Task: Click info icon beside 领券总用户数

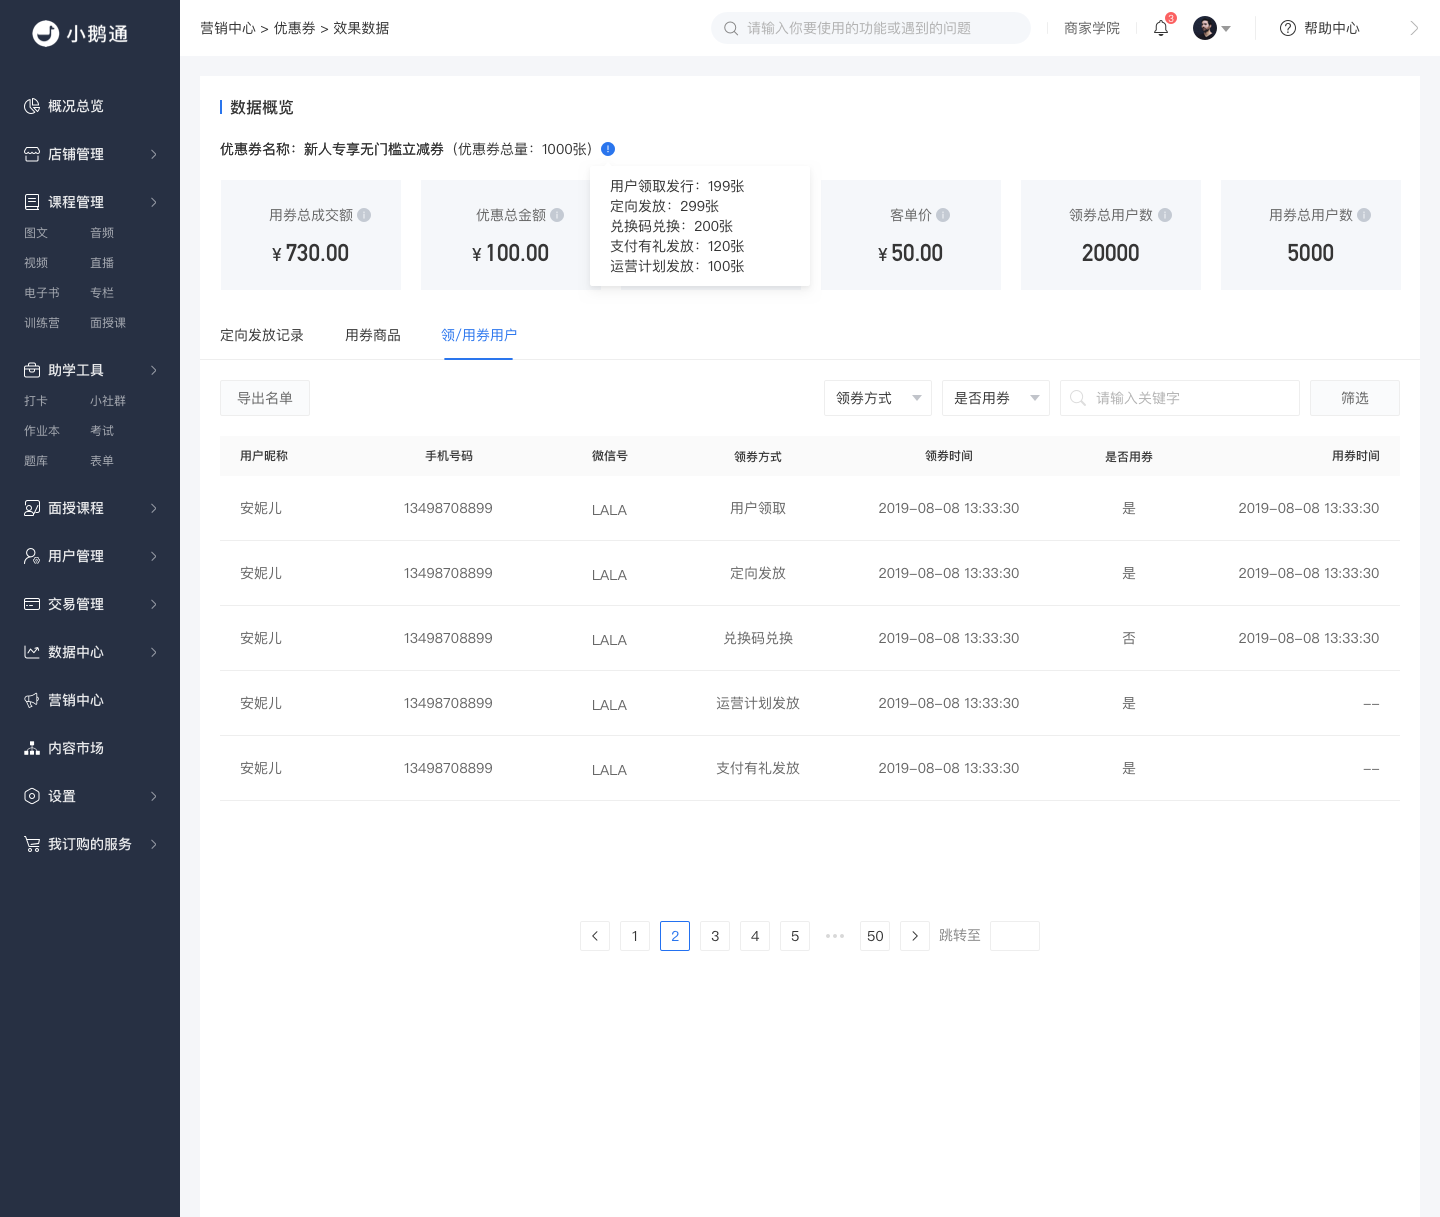Action: click(1165, 215)
